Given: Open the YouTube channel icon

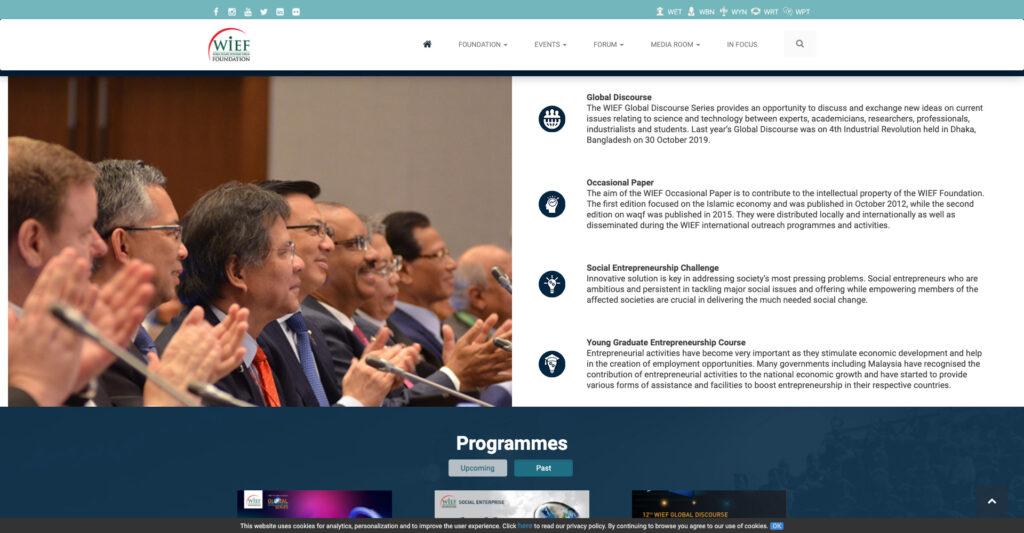Looking at the screenshot, I should [x=248, y=12].
